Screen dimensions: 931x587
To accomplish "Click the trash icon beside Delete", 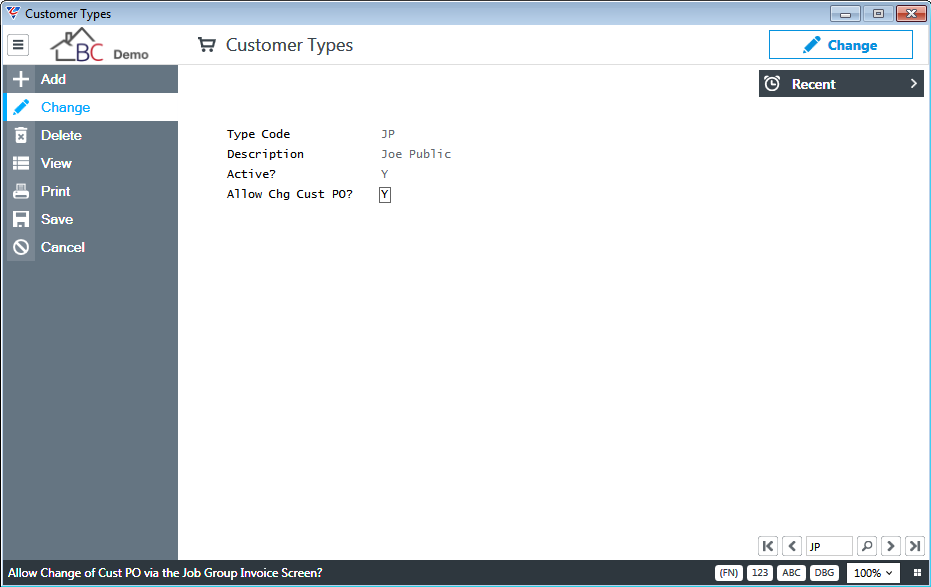I will pos(21,135).
